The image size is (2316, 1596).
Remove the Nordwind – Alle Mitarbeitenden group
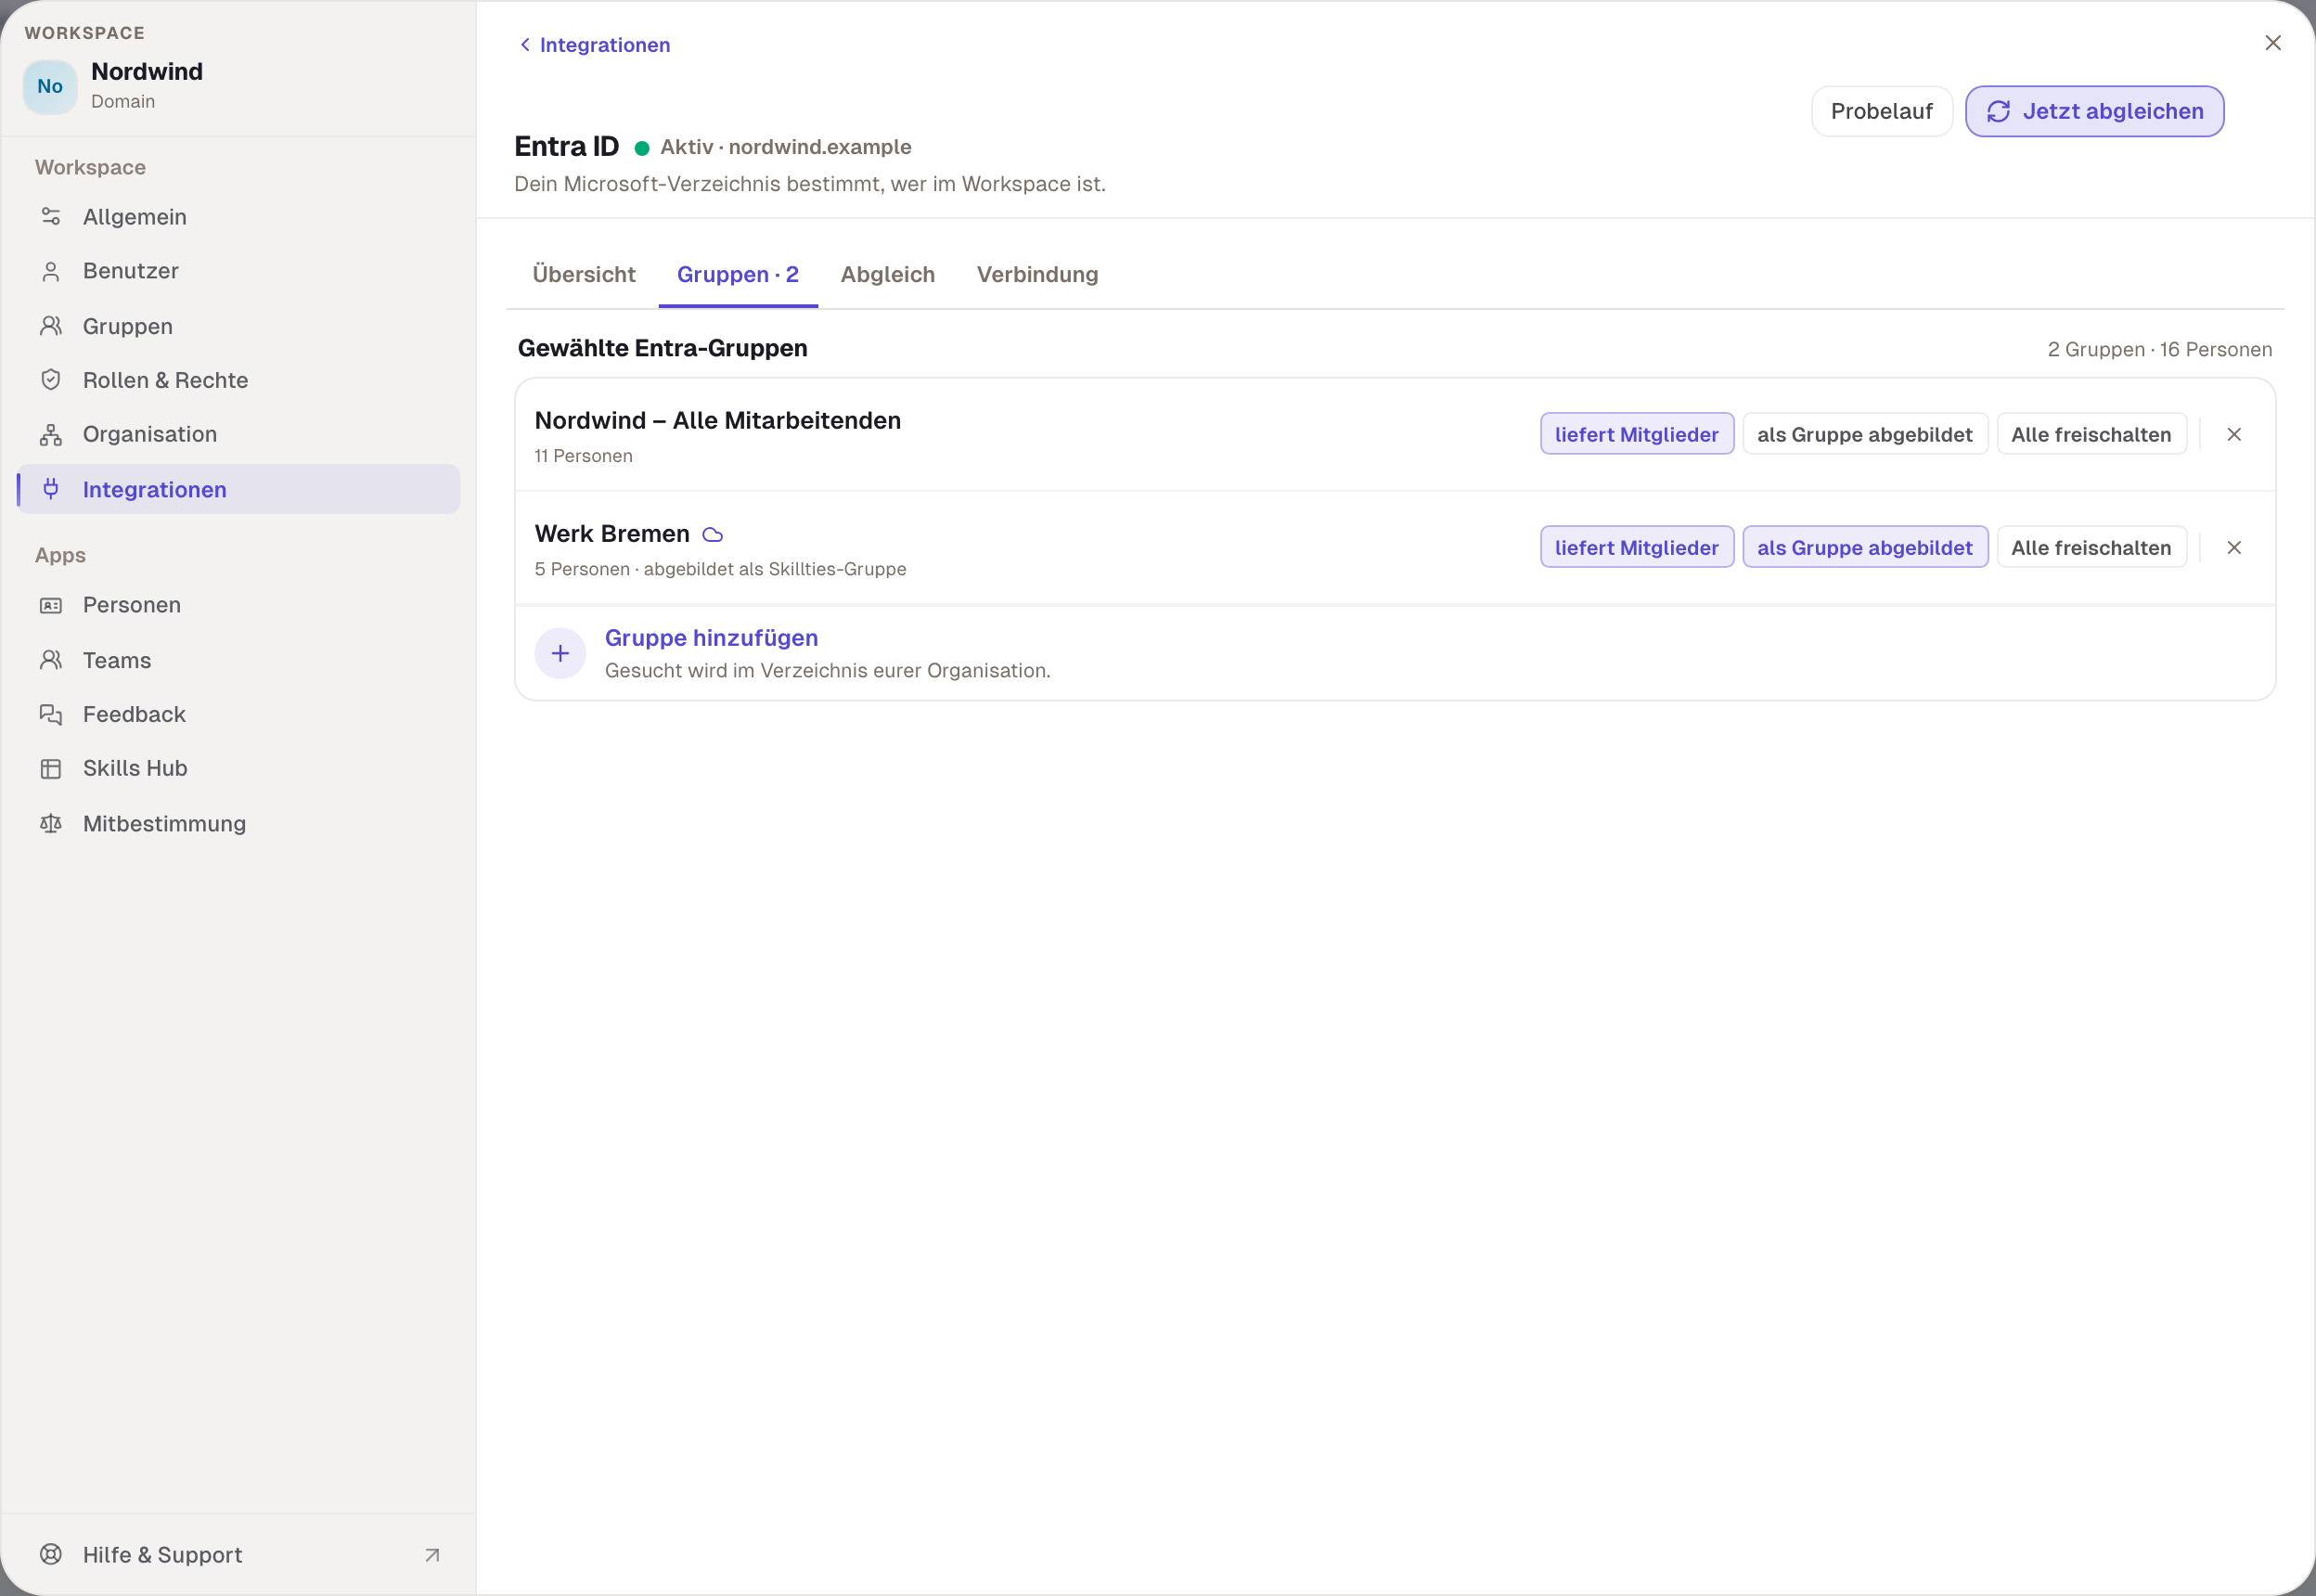2234,434
